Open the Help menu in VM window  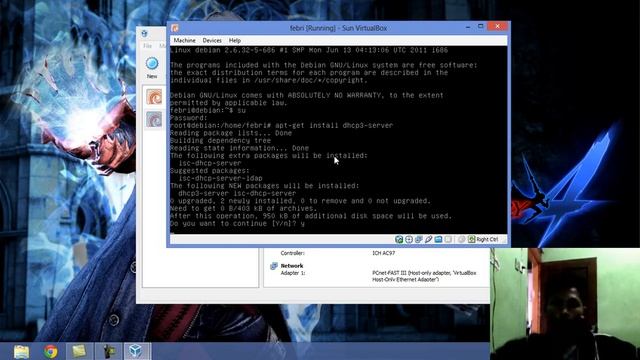pos(235,40)
